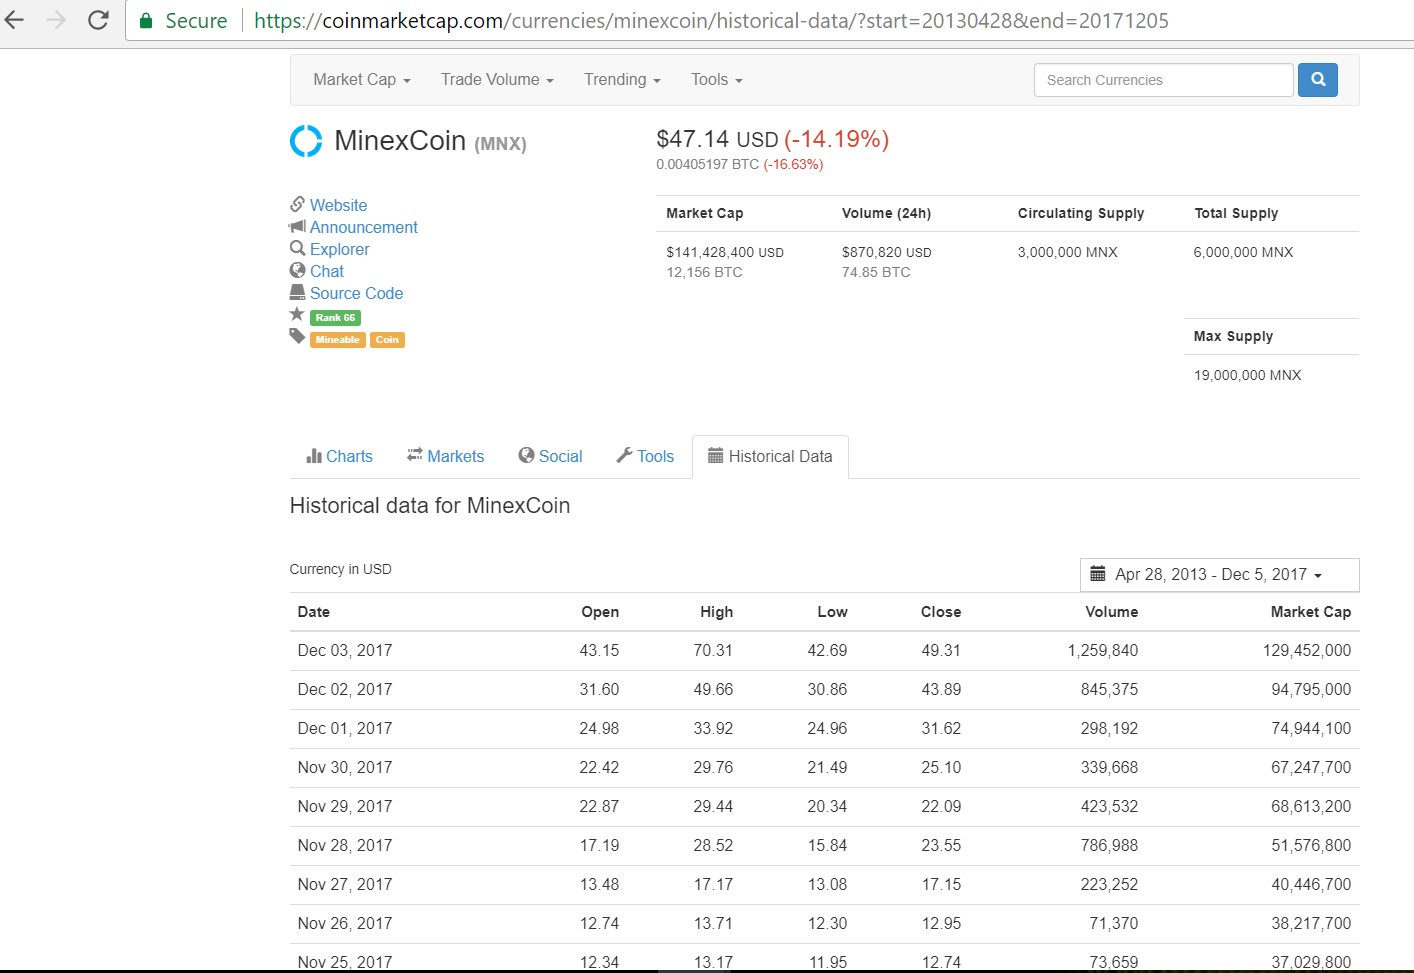Click the 19,000,000 MNX max supply

(1248, 375)
